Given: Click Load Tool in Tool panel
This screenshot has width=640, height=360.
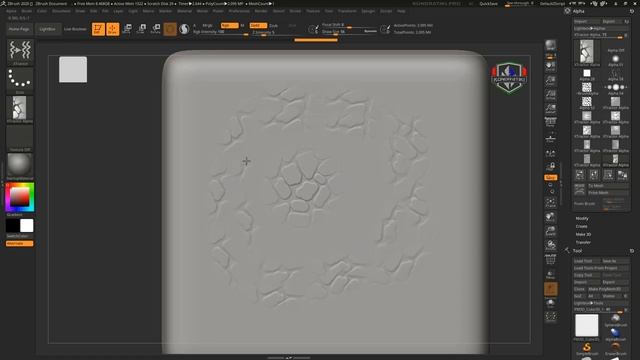Looking at the screenshot, I should pyautogui.click(x=587, y=261).
